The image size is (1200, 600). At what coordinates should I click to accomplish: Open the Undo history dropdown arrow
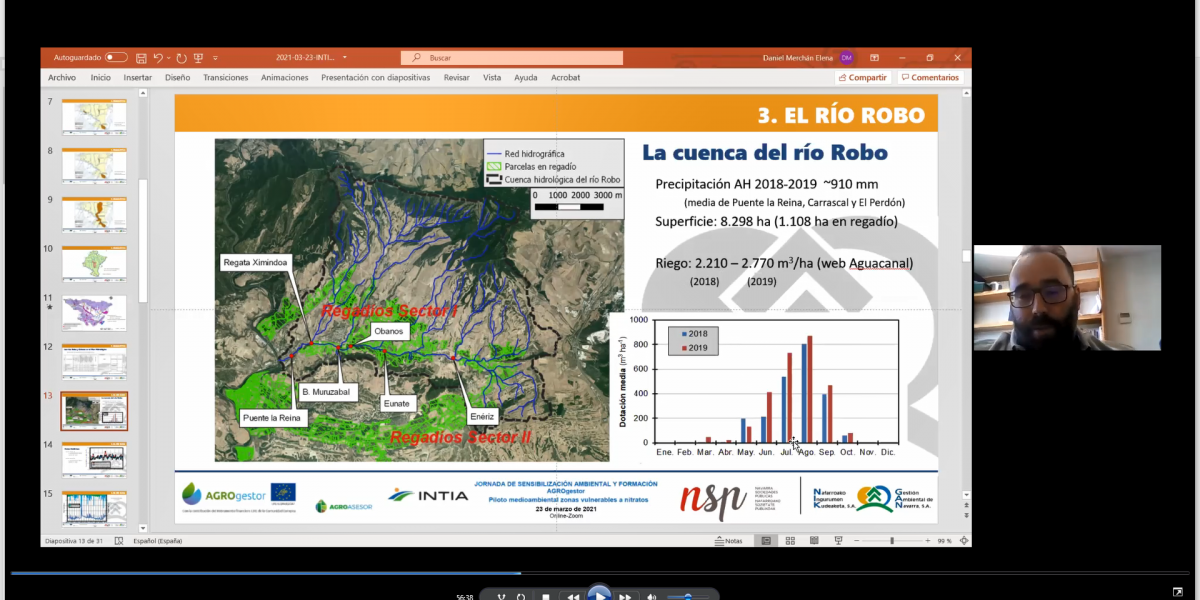[x=168, y=58]
